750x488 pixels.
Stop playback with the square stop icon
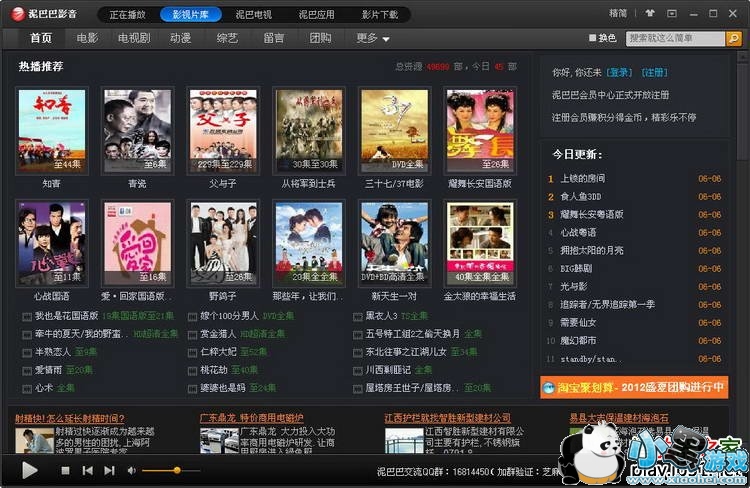tap(66, 471)
